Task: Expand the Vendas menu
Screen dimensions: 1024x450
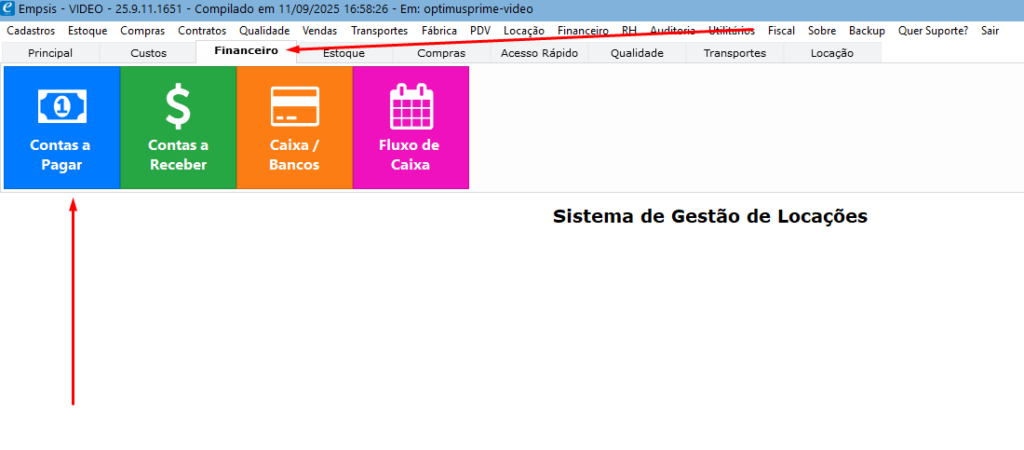Action: [320, 31]
